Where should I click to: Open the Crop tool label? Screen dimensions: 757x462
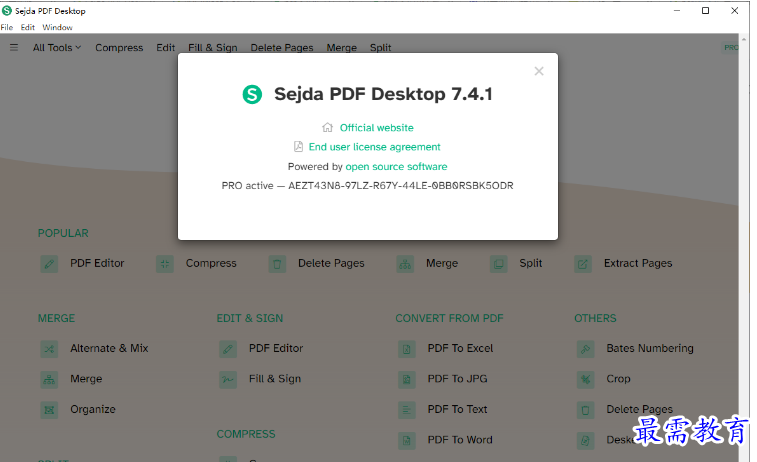click(618, 379)
